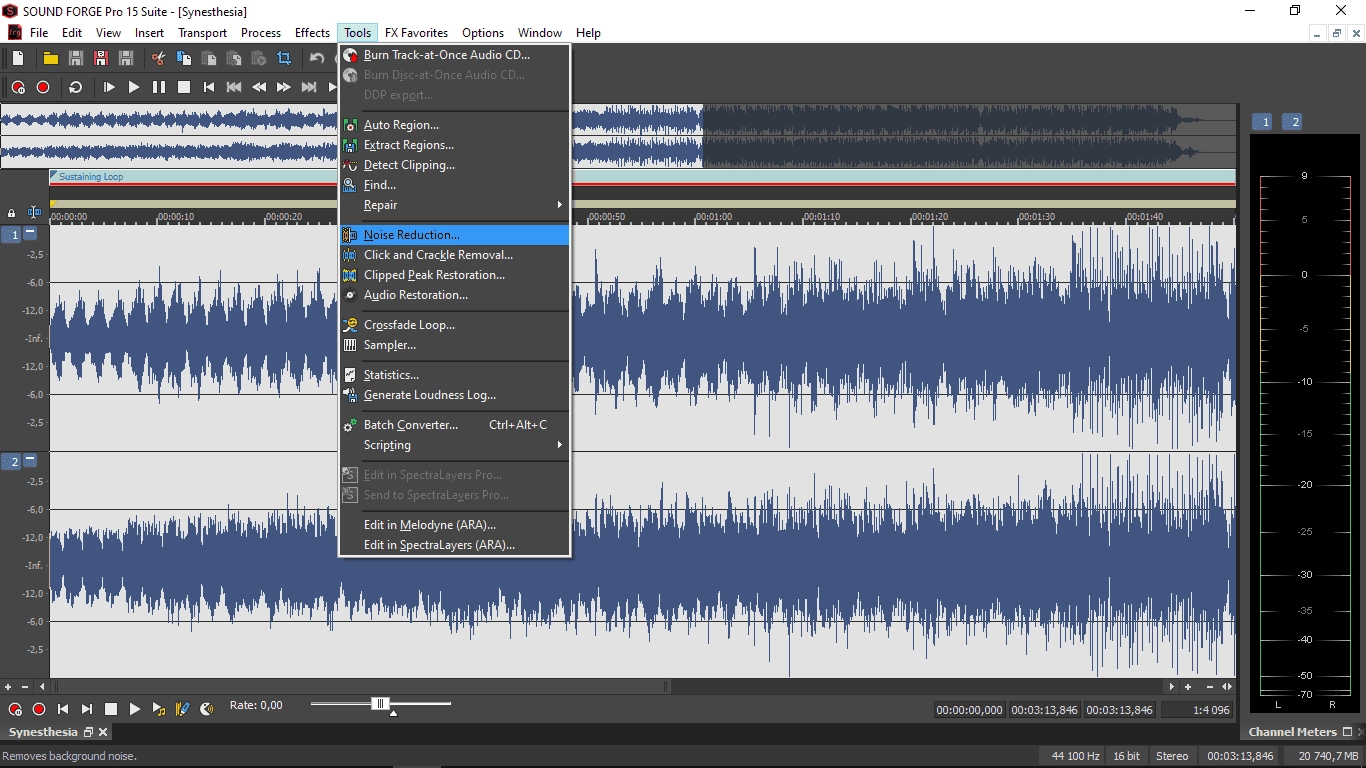This screenshot has height=768, width=1366.
Task: Select the pencil Edit tool in bottom transport
Action: pyautogui.click(x=183, y=709)
